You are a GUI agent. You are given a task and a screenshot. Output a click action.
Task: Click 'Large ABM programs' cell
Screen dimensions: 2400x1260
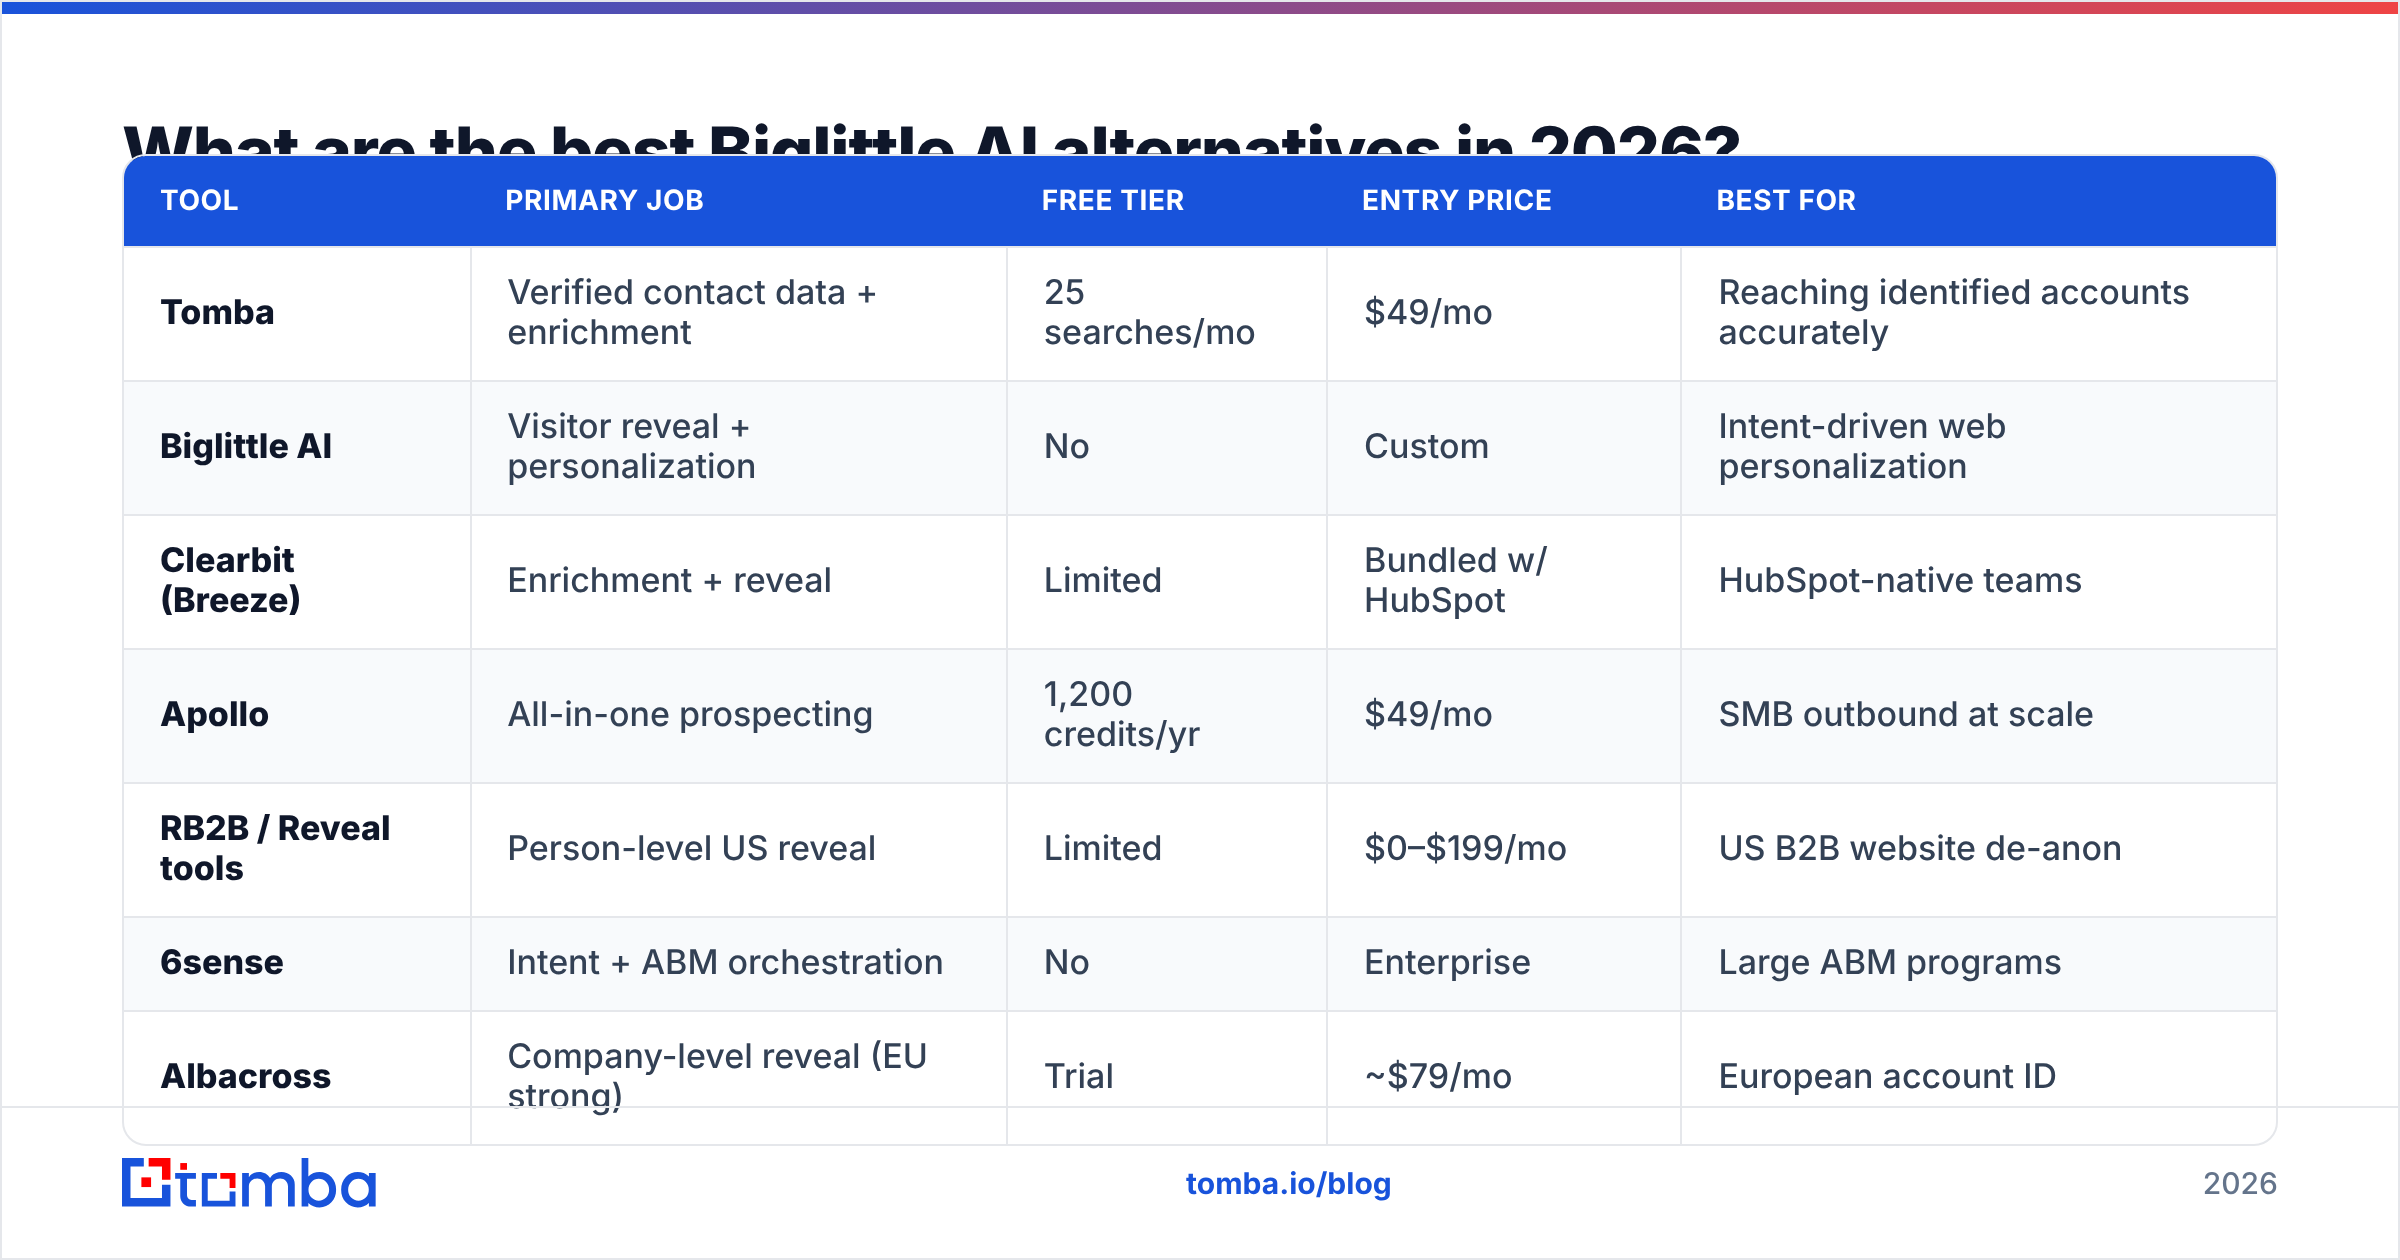click(x=1979, y=963)
